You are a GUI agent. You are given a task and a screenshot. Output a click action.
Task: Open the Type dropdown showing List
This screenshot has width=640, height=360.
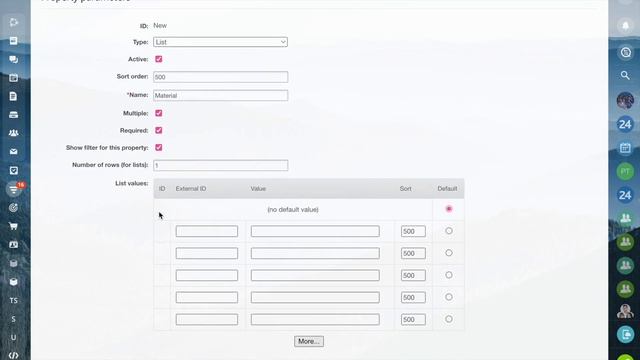(x=220, y=42)
